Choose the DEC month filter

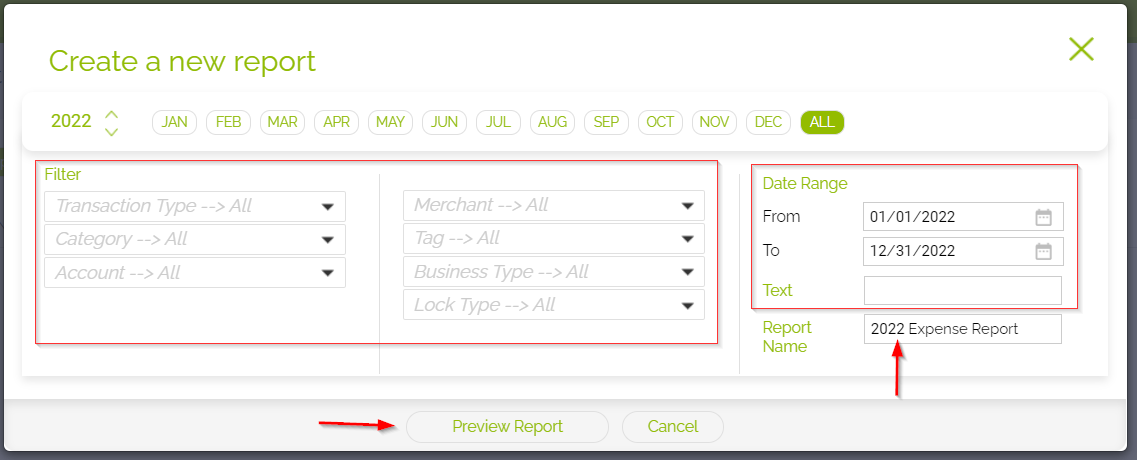[768, 122]
